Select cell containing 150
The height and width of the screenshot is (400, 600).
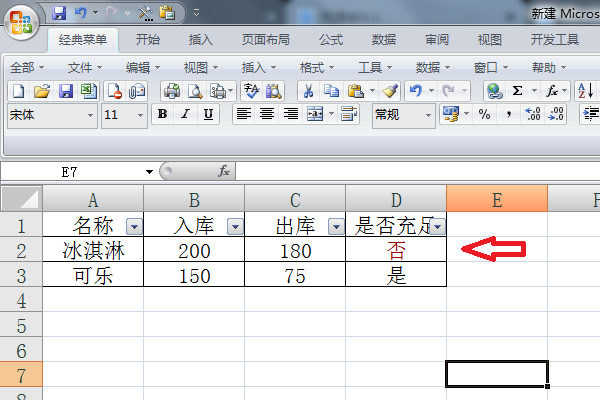coord(194,276)
